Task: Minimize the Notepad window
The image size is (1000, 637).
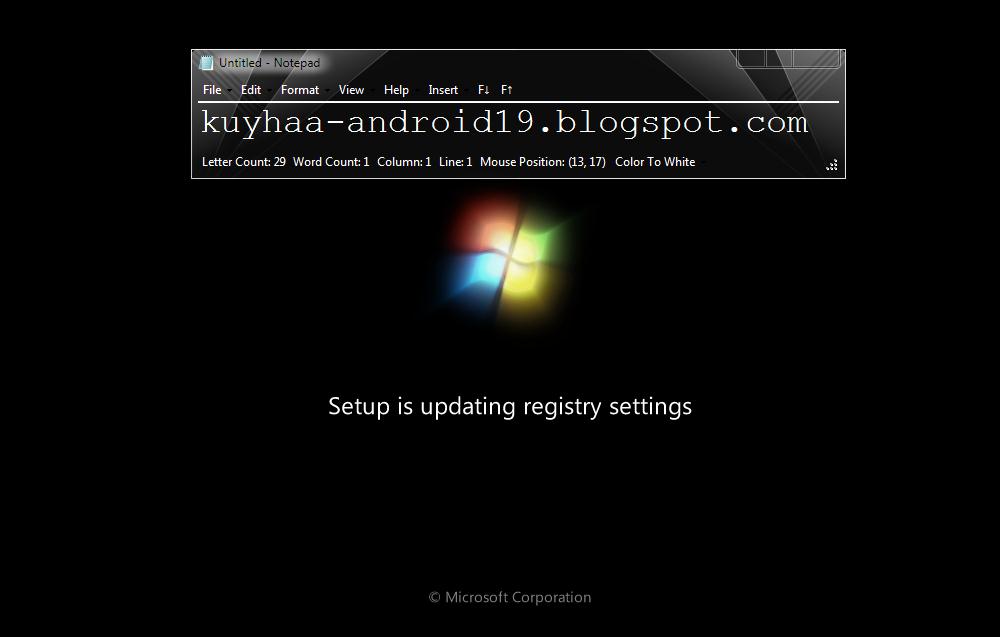Action: [x=752, y=58]
